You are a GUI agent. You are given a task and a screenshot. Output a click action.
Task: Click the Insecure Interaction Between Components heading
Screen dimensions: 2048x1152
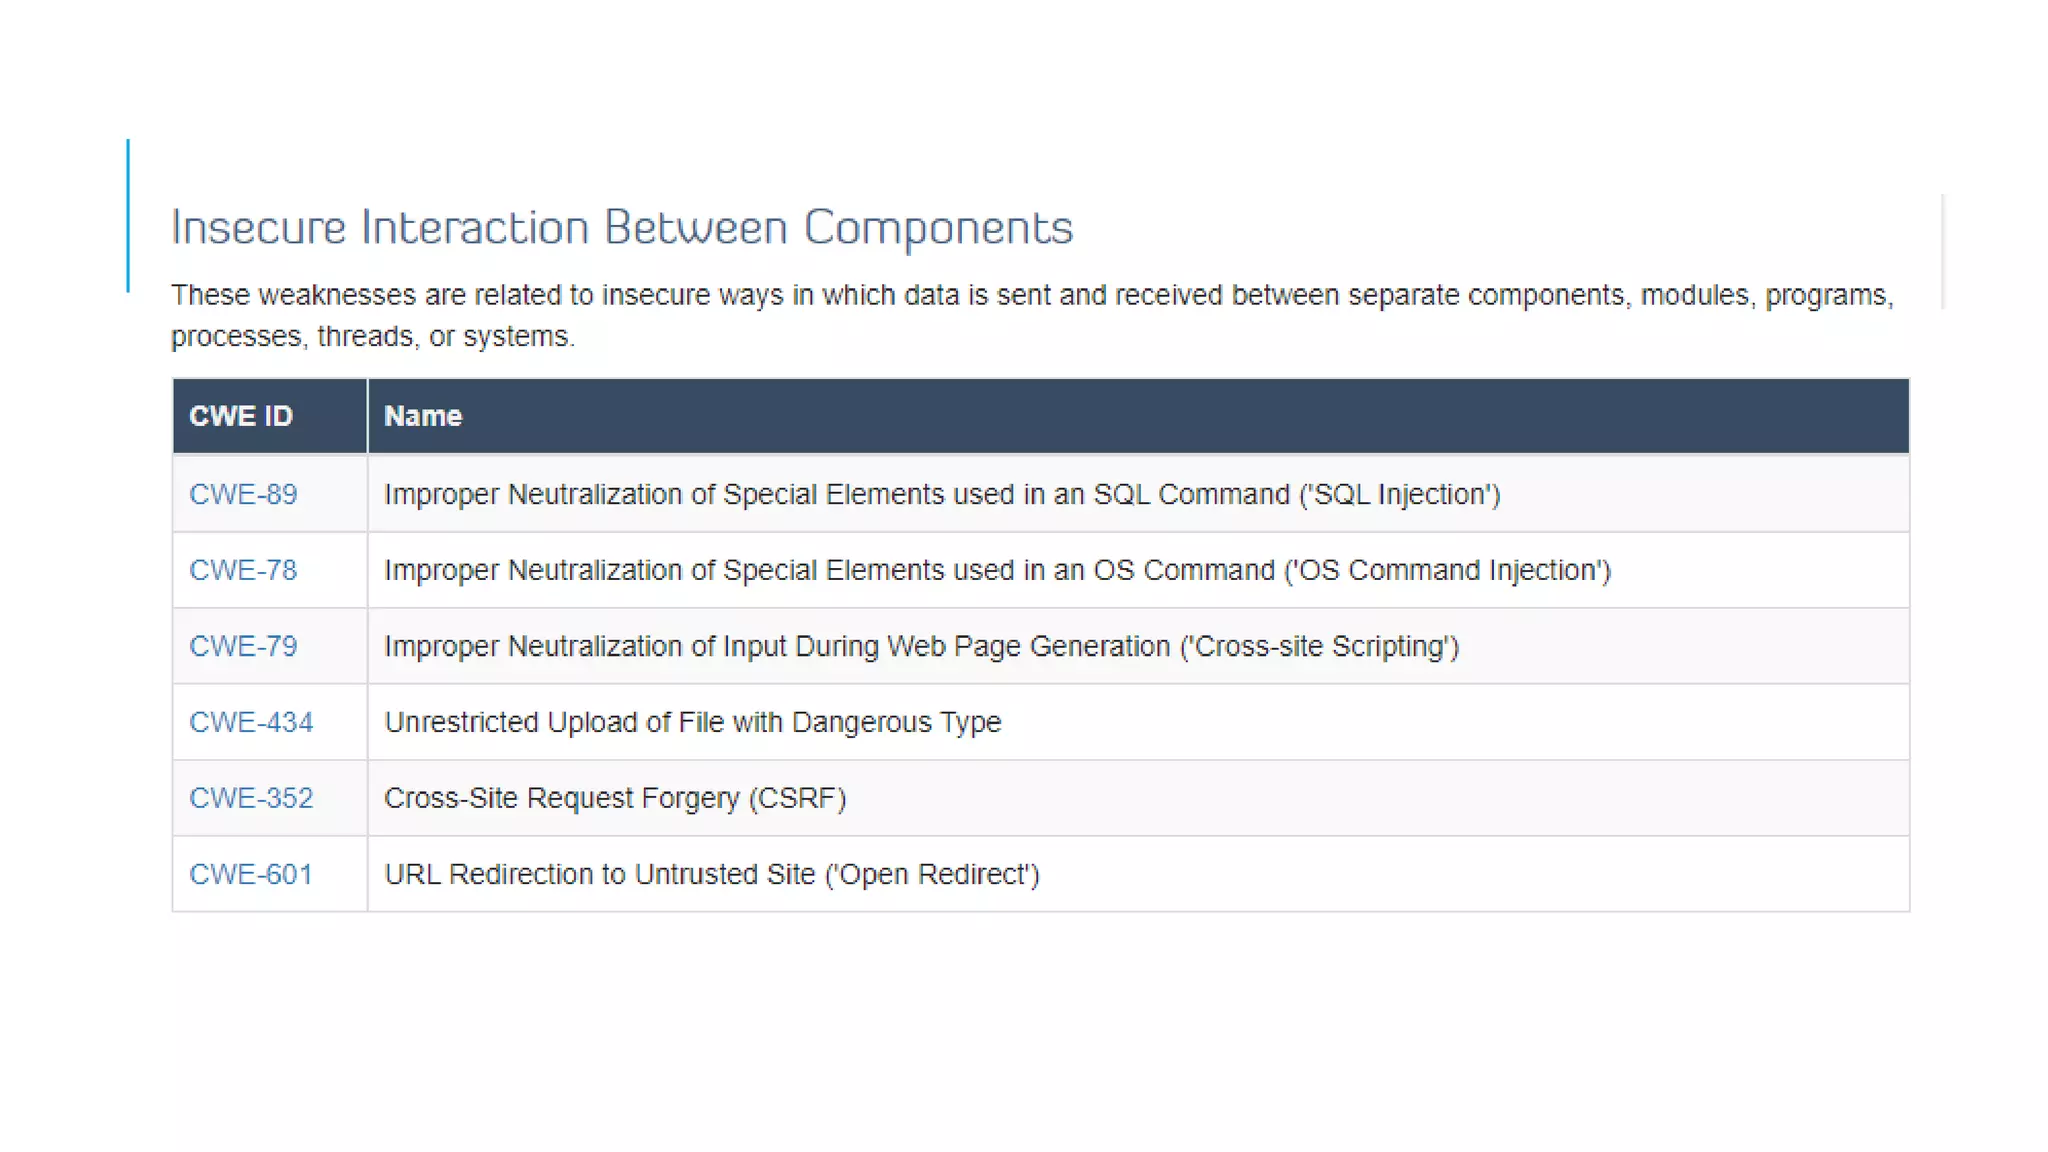point(622,227)
